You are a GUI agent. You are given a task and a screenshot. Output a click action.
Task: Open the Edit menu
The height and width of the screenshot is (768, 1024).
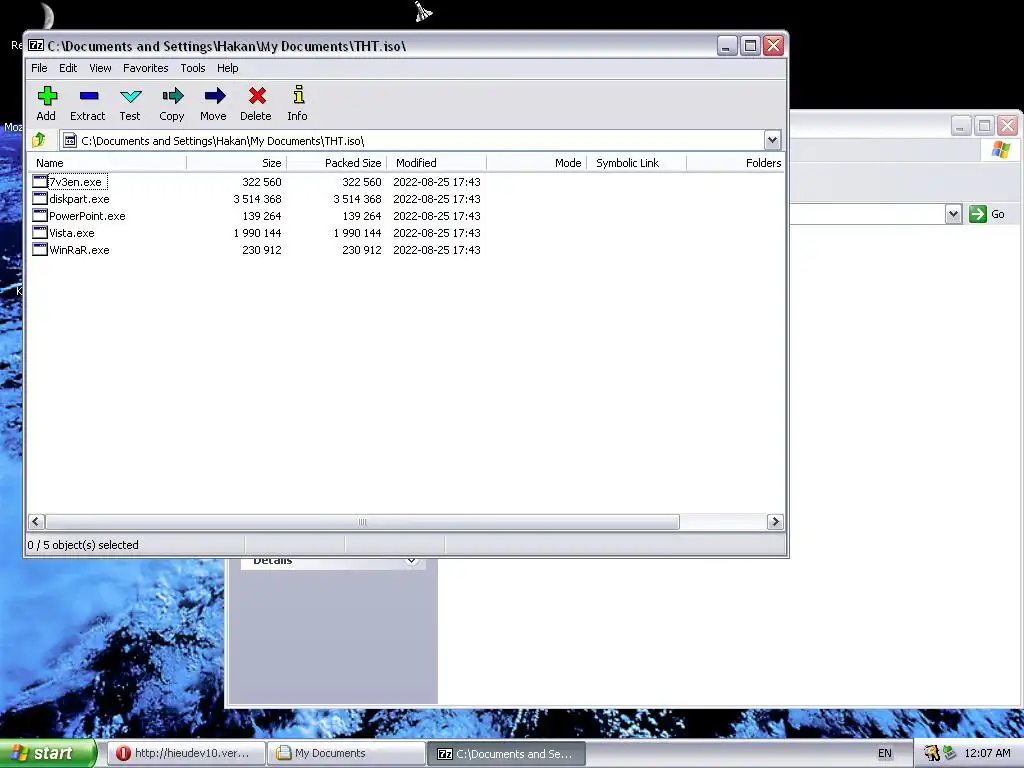[68, 68]
